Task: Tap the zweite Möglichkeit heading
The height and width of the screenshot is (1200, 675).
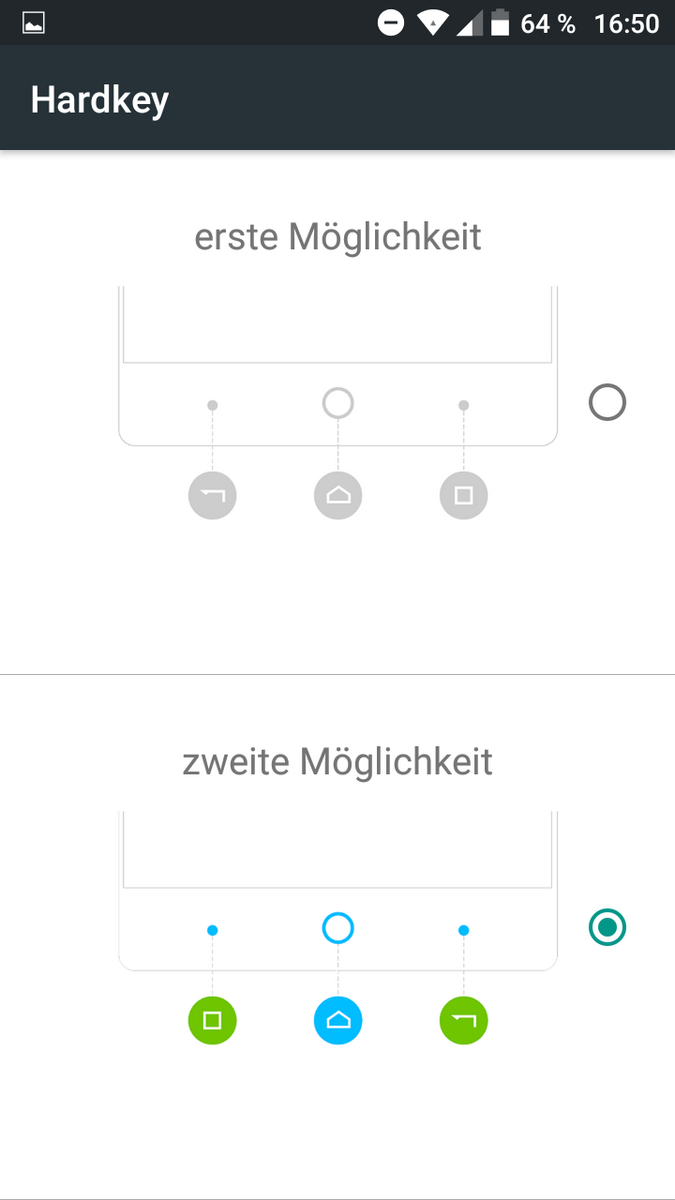Action: point(338,762)
